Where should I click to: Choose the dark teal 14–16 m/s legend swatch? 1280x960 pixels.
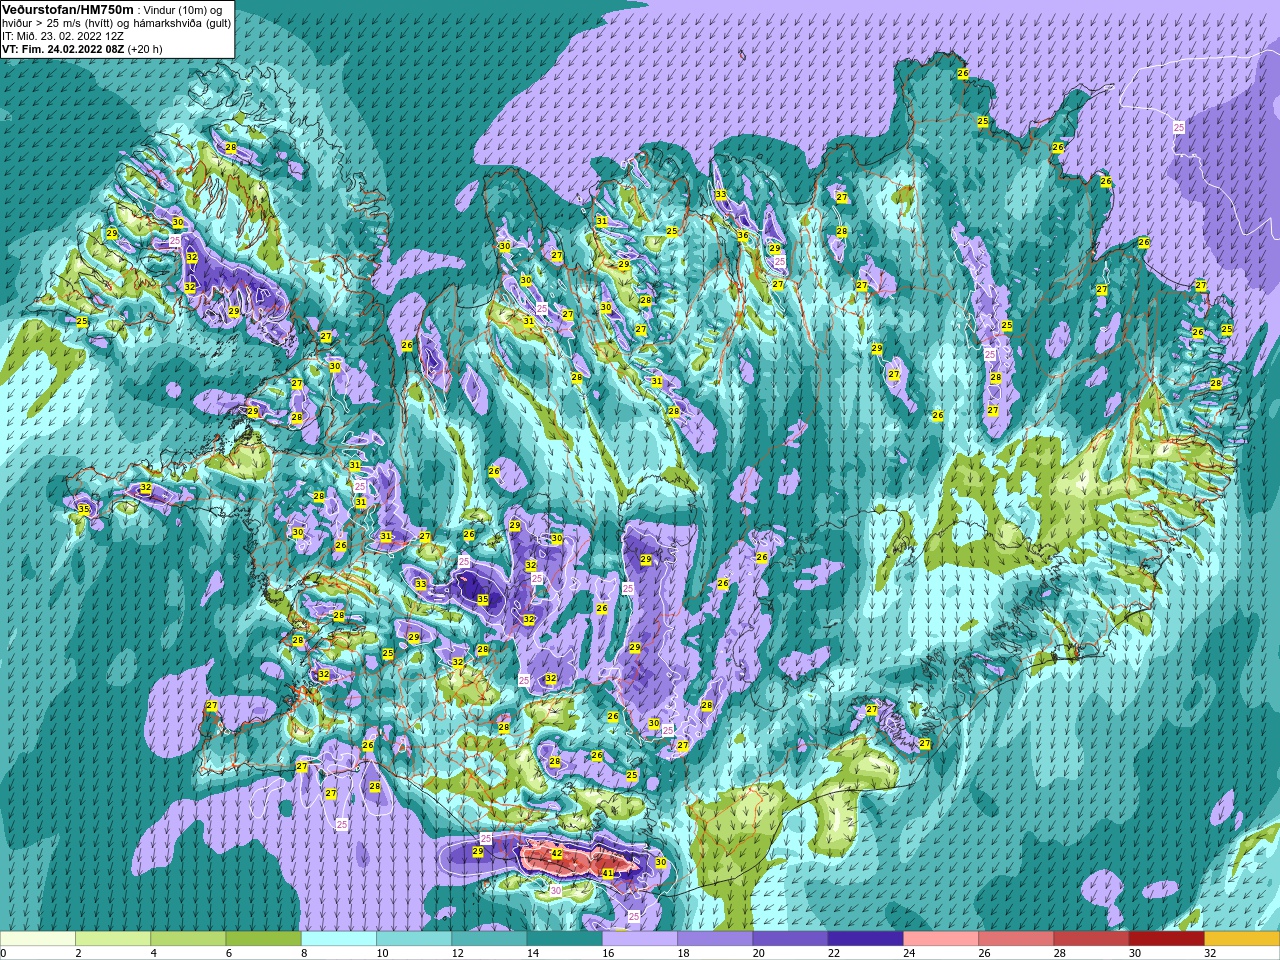tap(564, 939)
